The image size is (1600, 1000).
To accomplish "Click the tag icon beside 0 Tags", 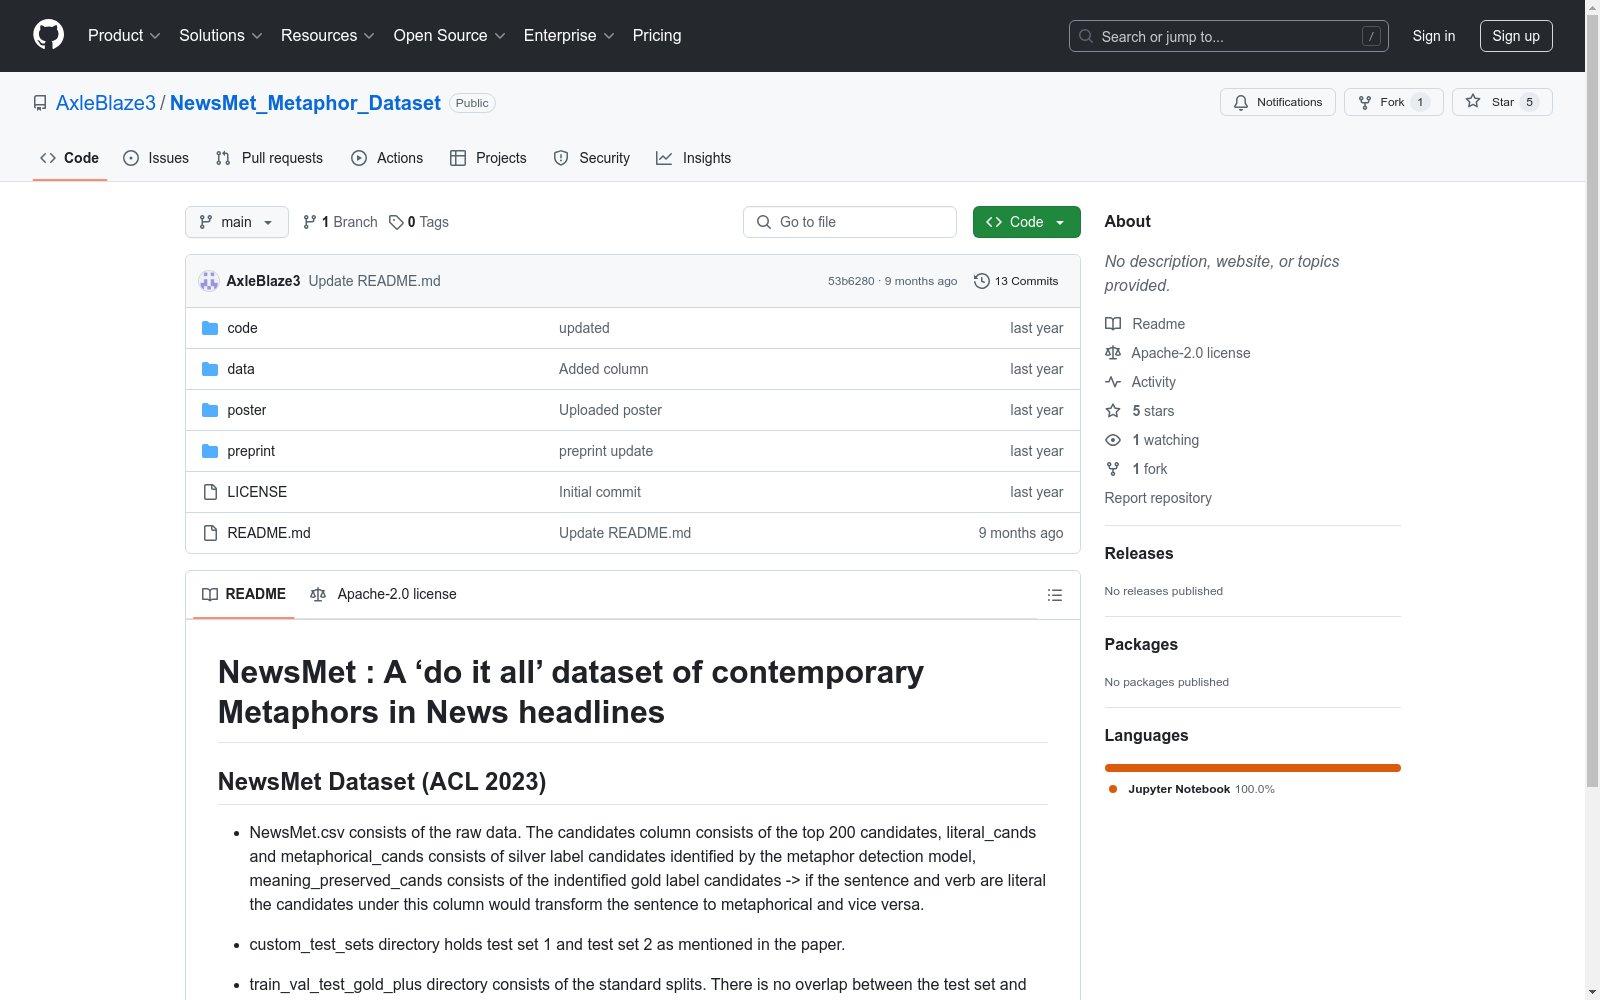I will click(396, 222).
